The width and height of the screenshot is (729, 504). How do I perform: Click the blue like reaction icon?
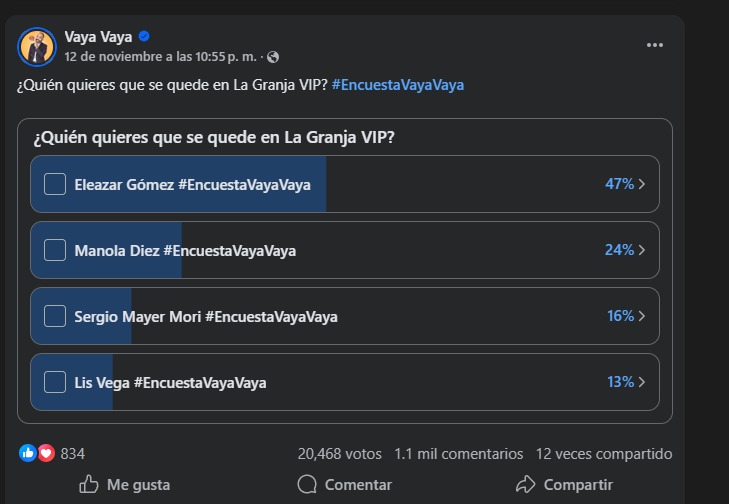click(28, 453)
